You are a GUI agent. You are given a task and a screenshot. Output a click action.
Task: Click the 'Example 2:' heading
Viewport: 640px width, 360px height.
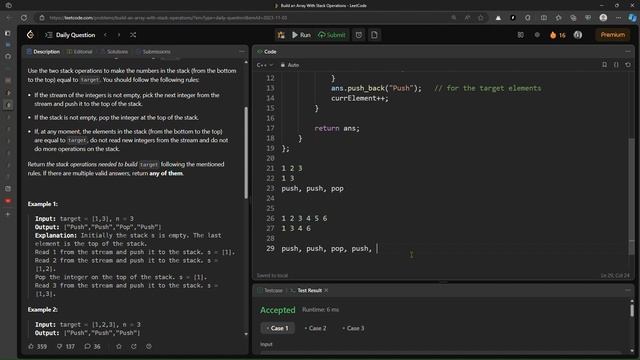click(x=43, y=310)
